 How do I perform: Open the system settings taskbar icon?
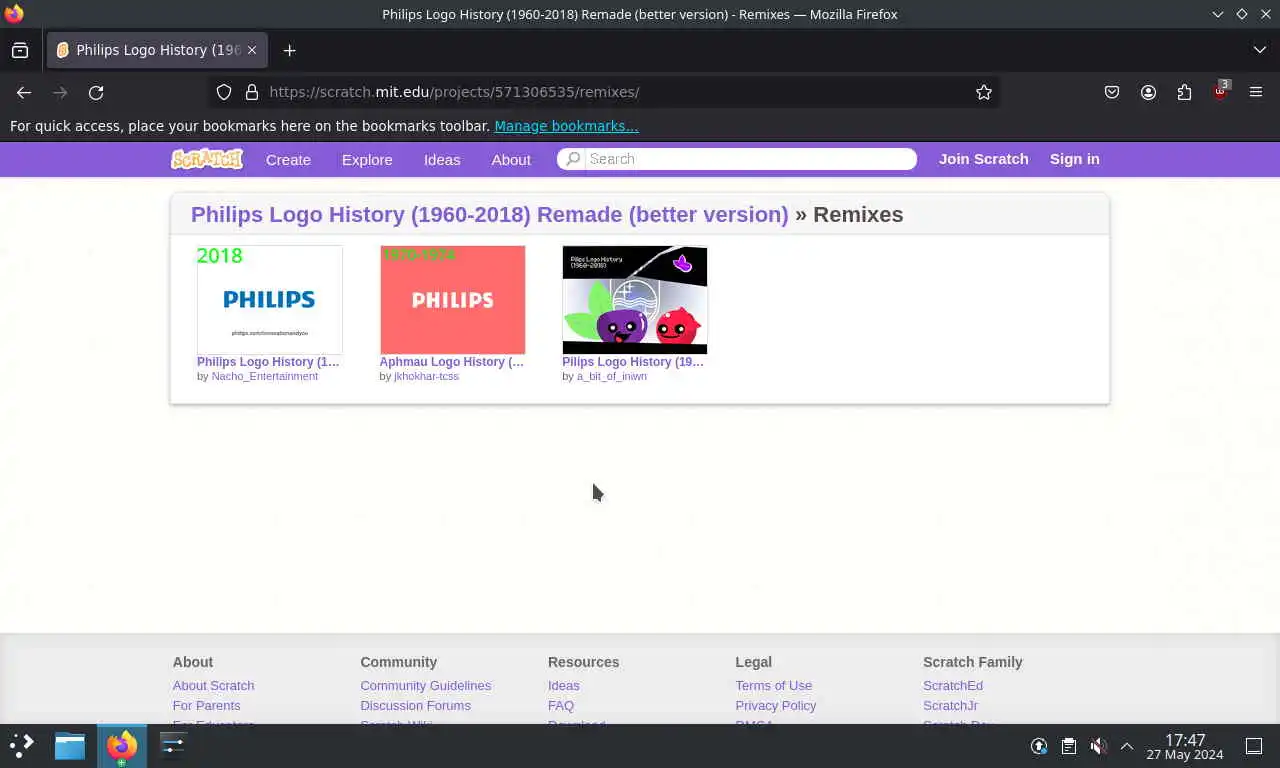click(173, 745)
